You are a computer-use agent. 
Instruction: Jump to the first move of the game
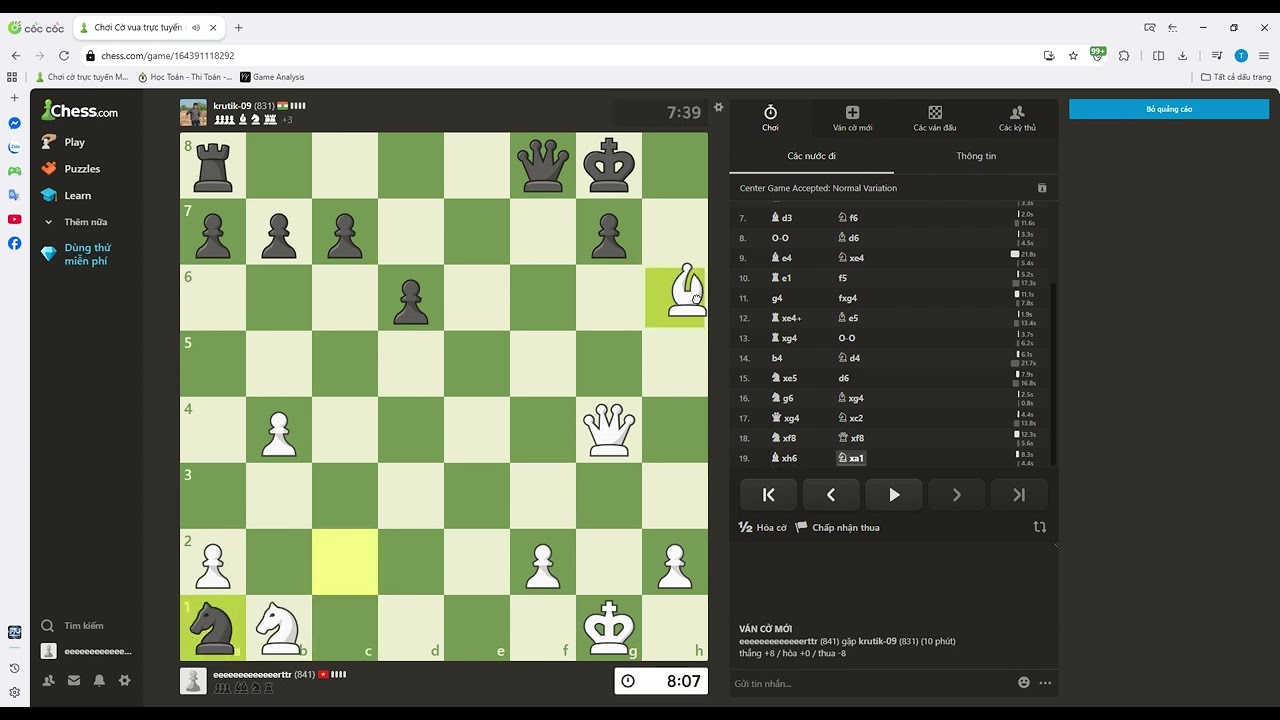click(x=769, y=495)
